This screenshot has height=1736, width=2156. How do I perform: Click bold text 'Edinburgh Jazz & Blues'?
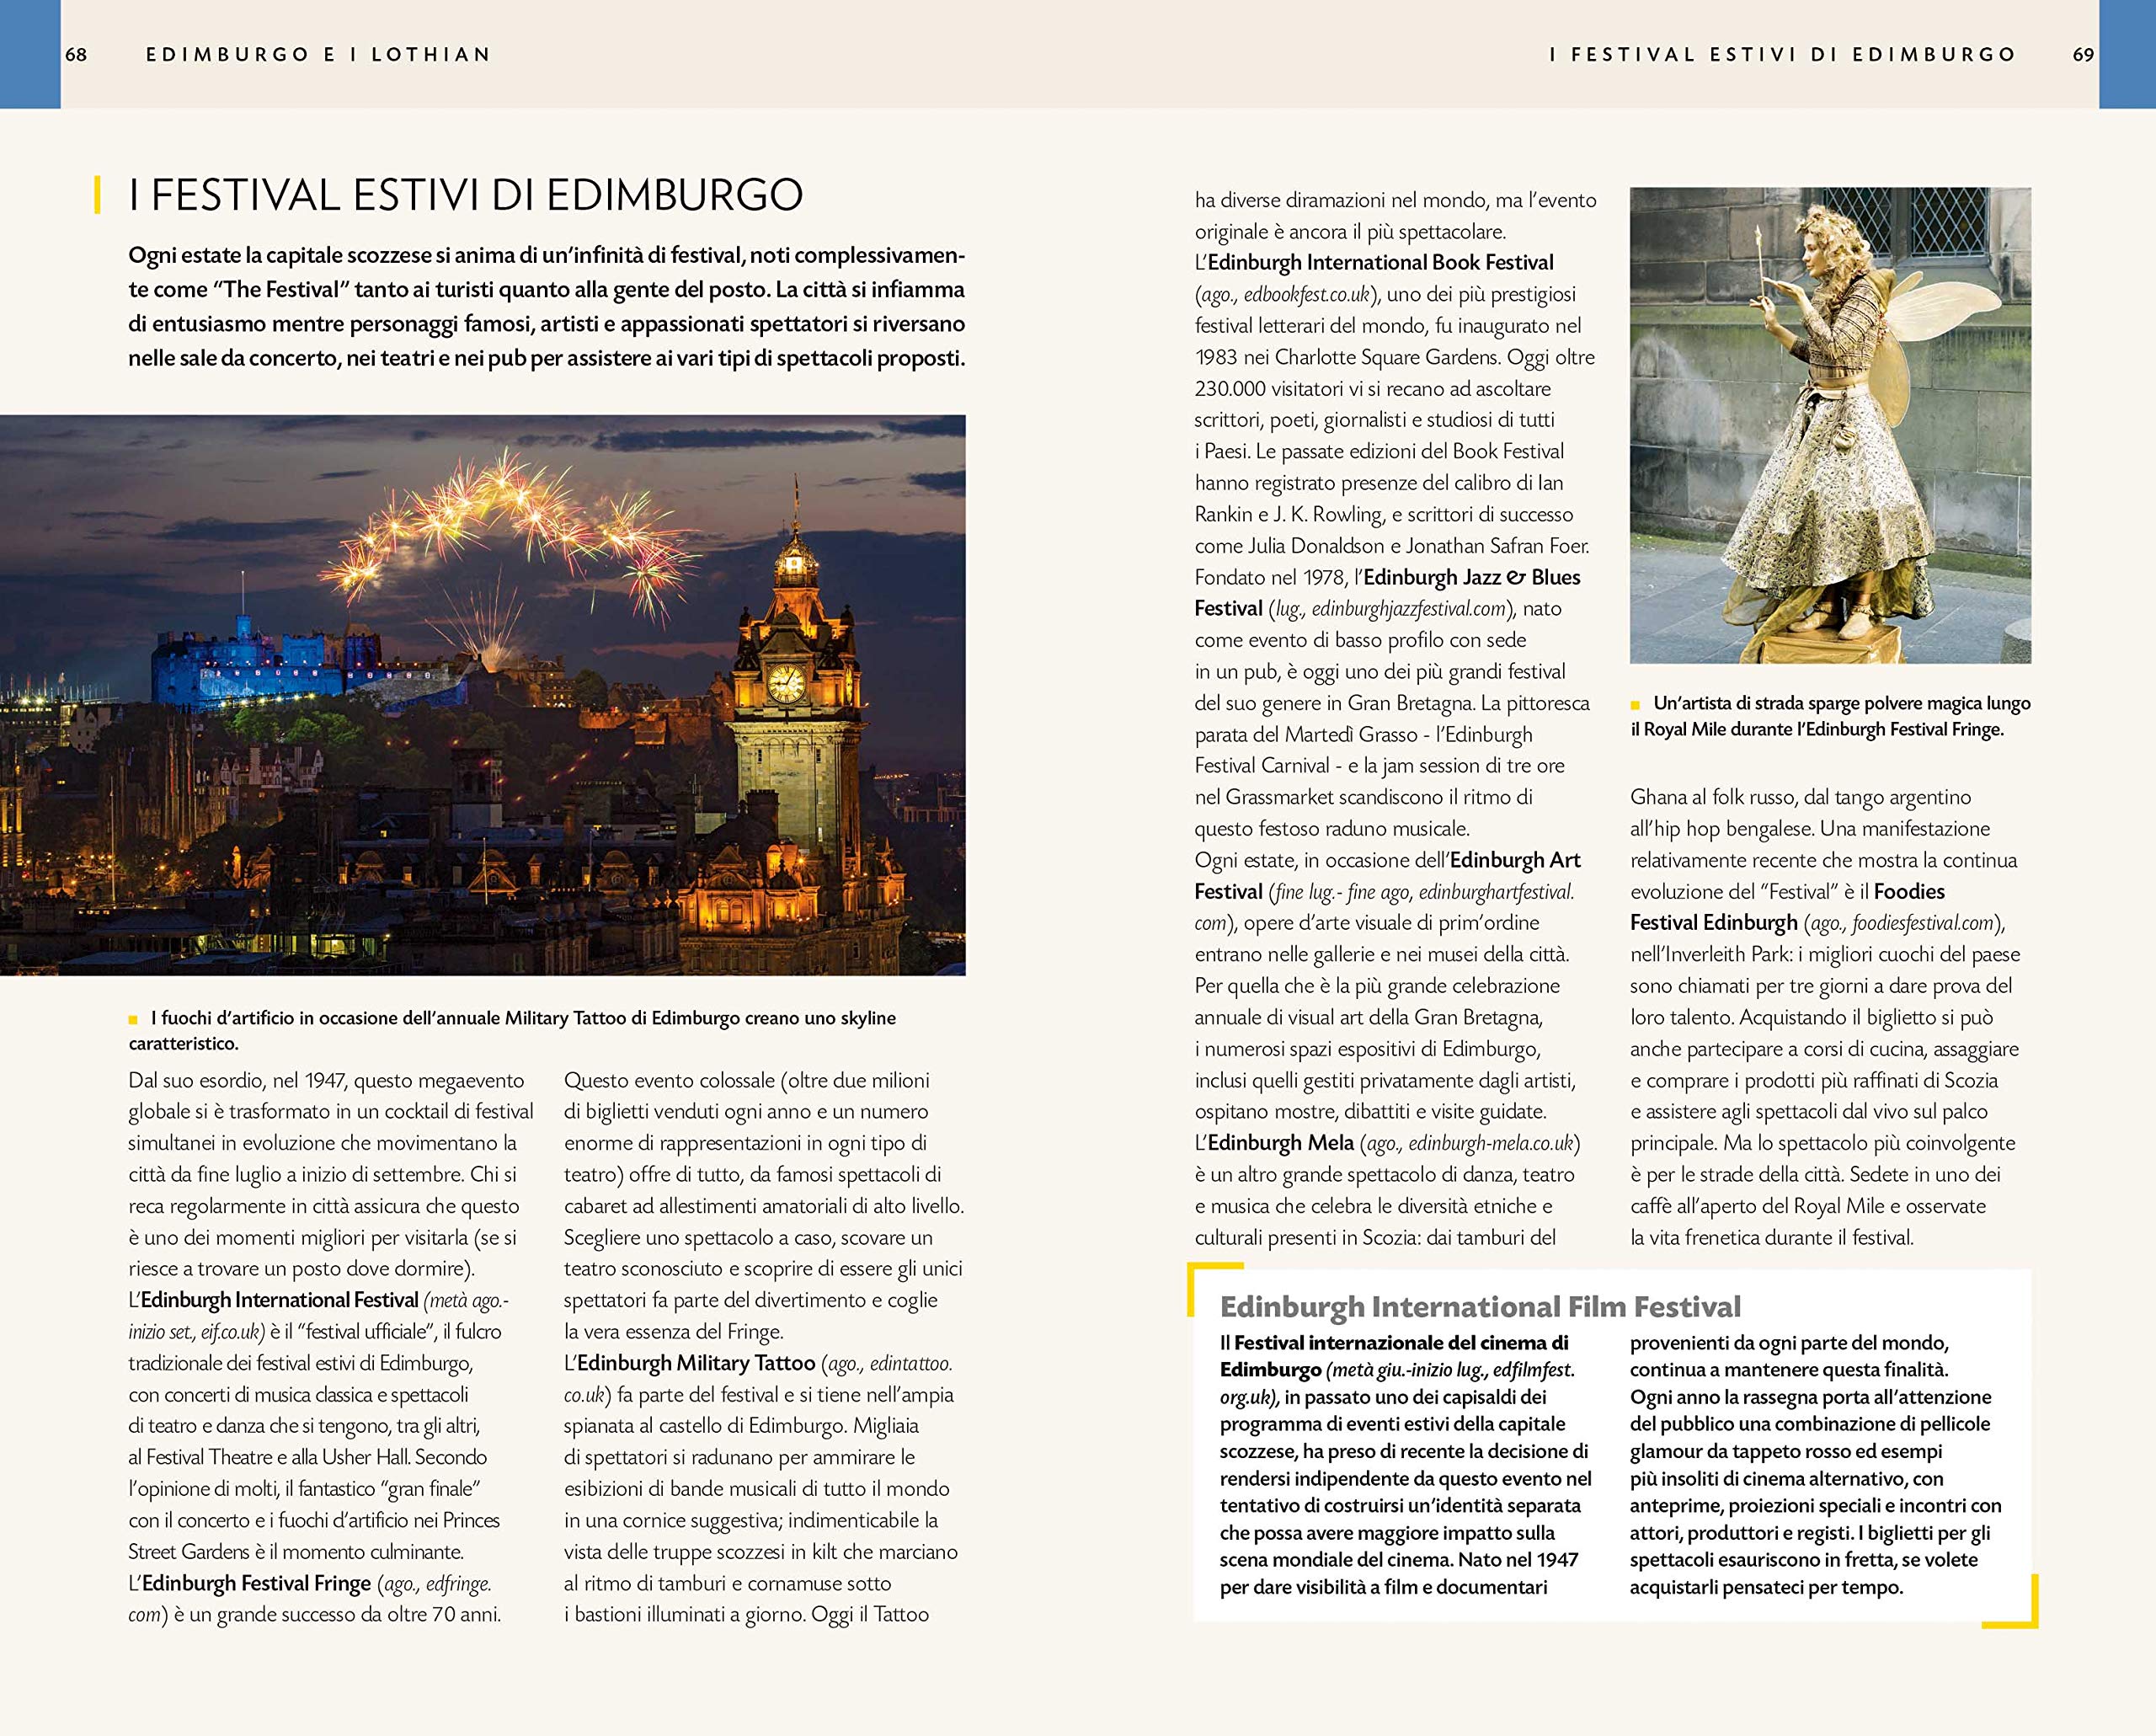click(x=1472, y=577)
